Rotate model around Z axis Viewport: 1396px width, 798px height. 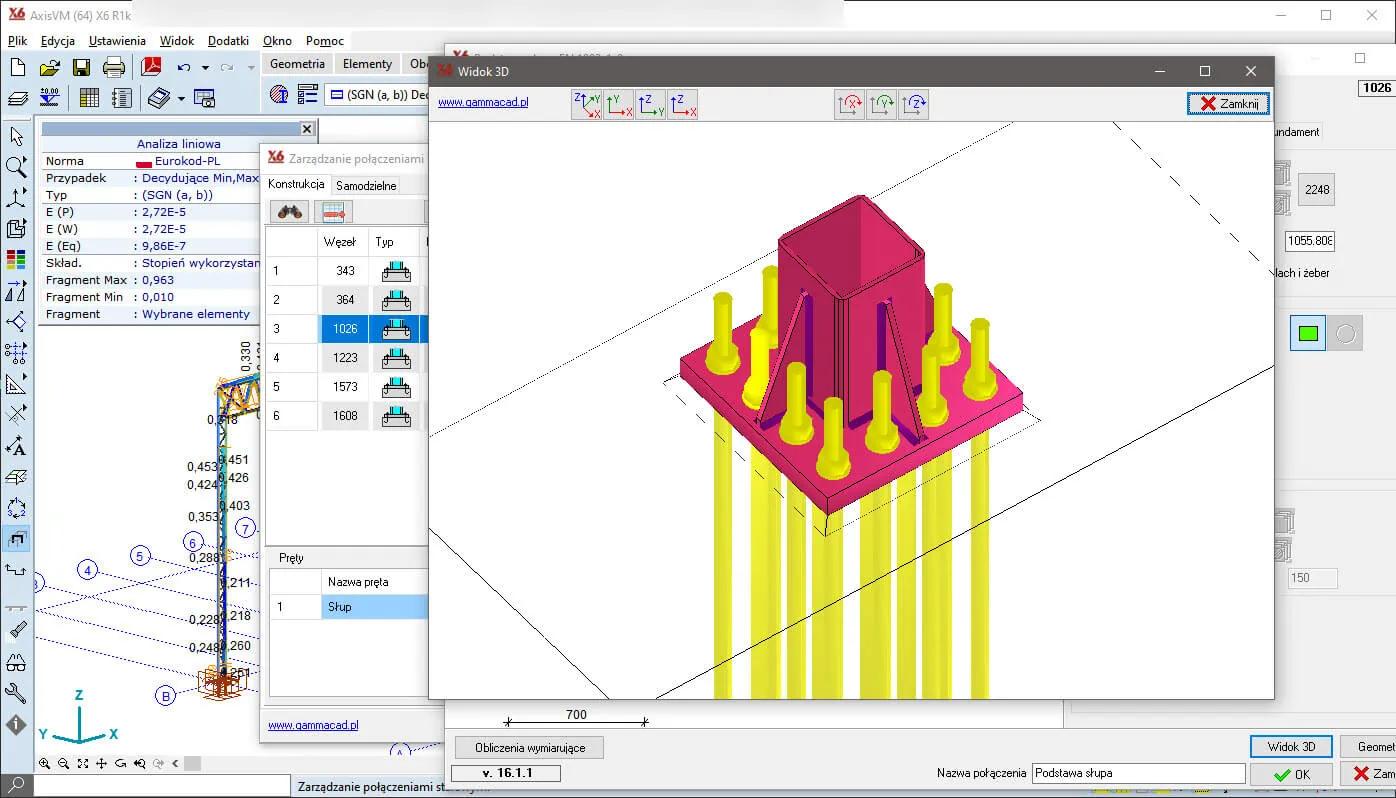[913, 104]
